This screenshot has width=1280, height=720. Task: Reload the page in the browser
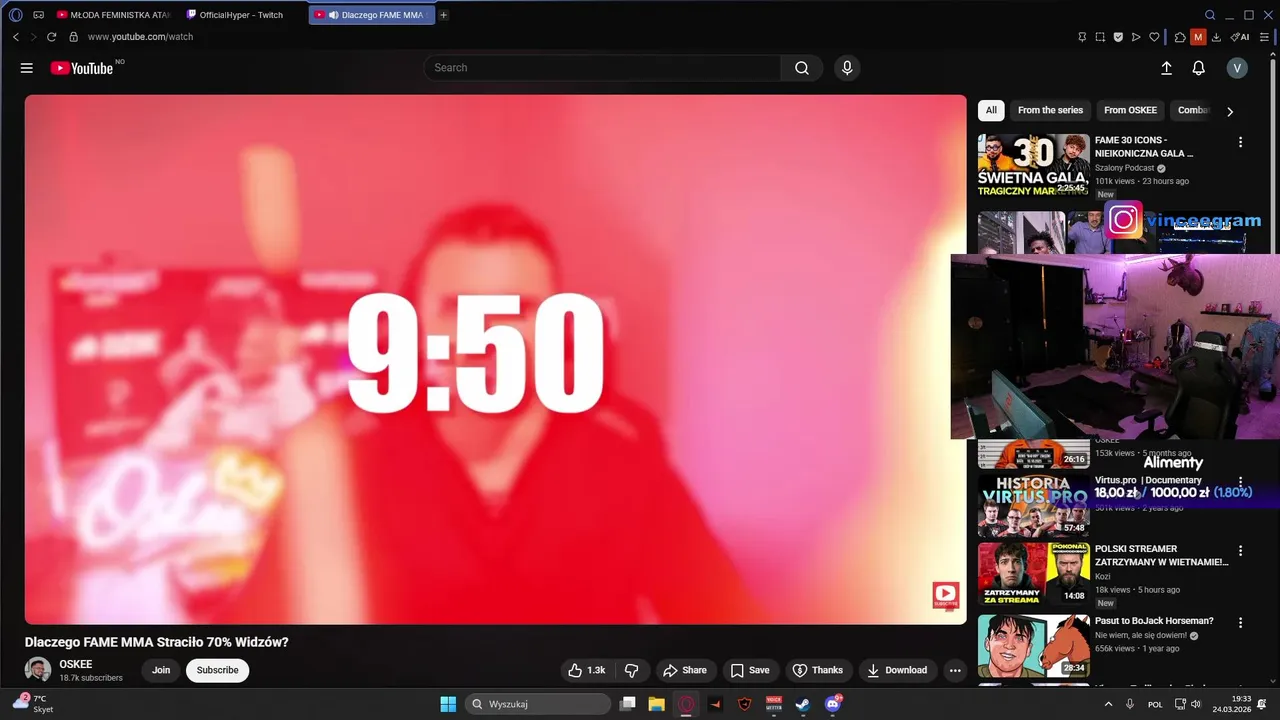point(52,37)
